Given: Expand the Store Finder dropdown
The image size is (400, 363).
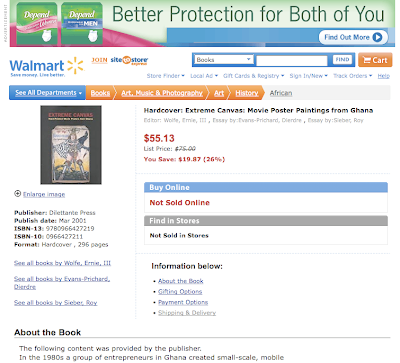Looking at the screenshot, I should [x=166, y=76].
